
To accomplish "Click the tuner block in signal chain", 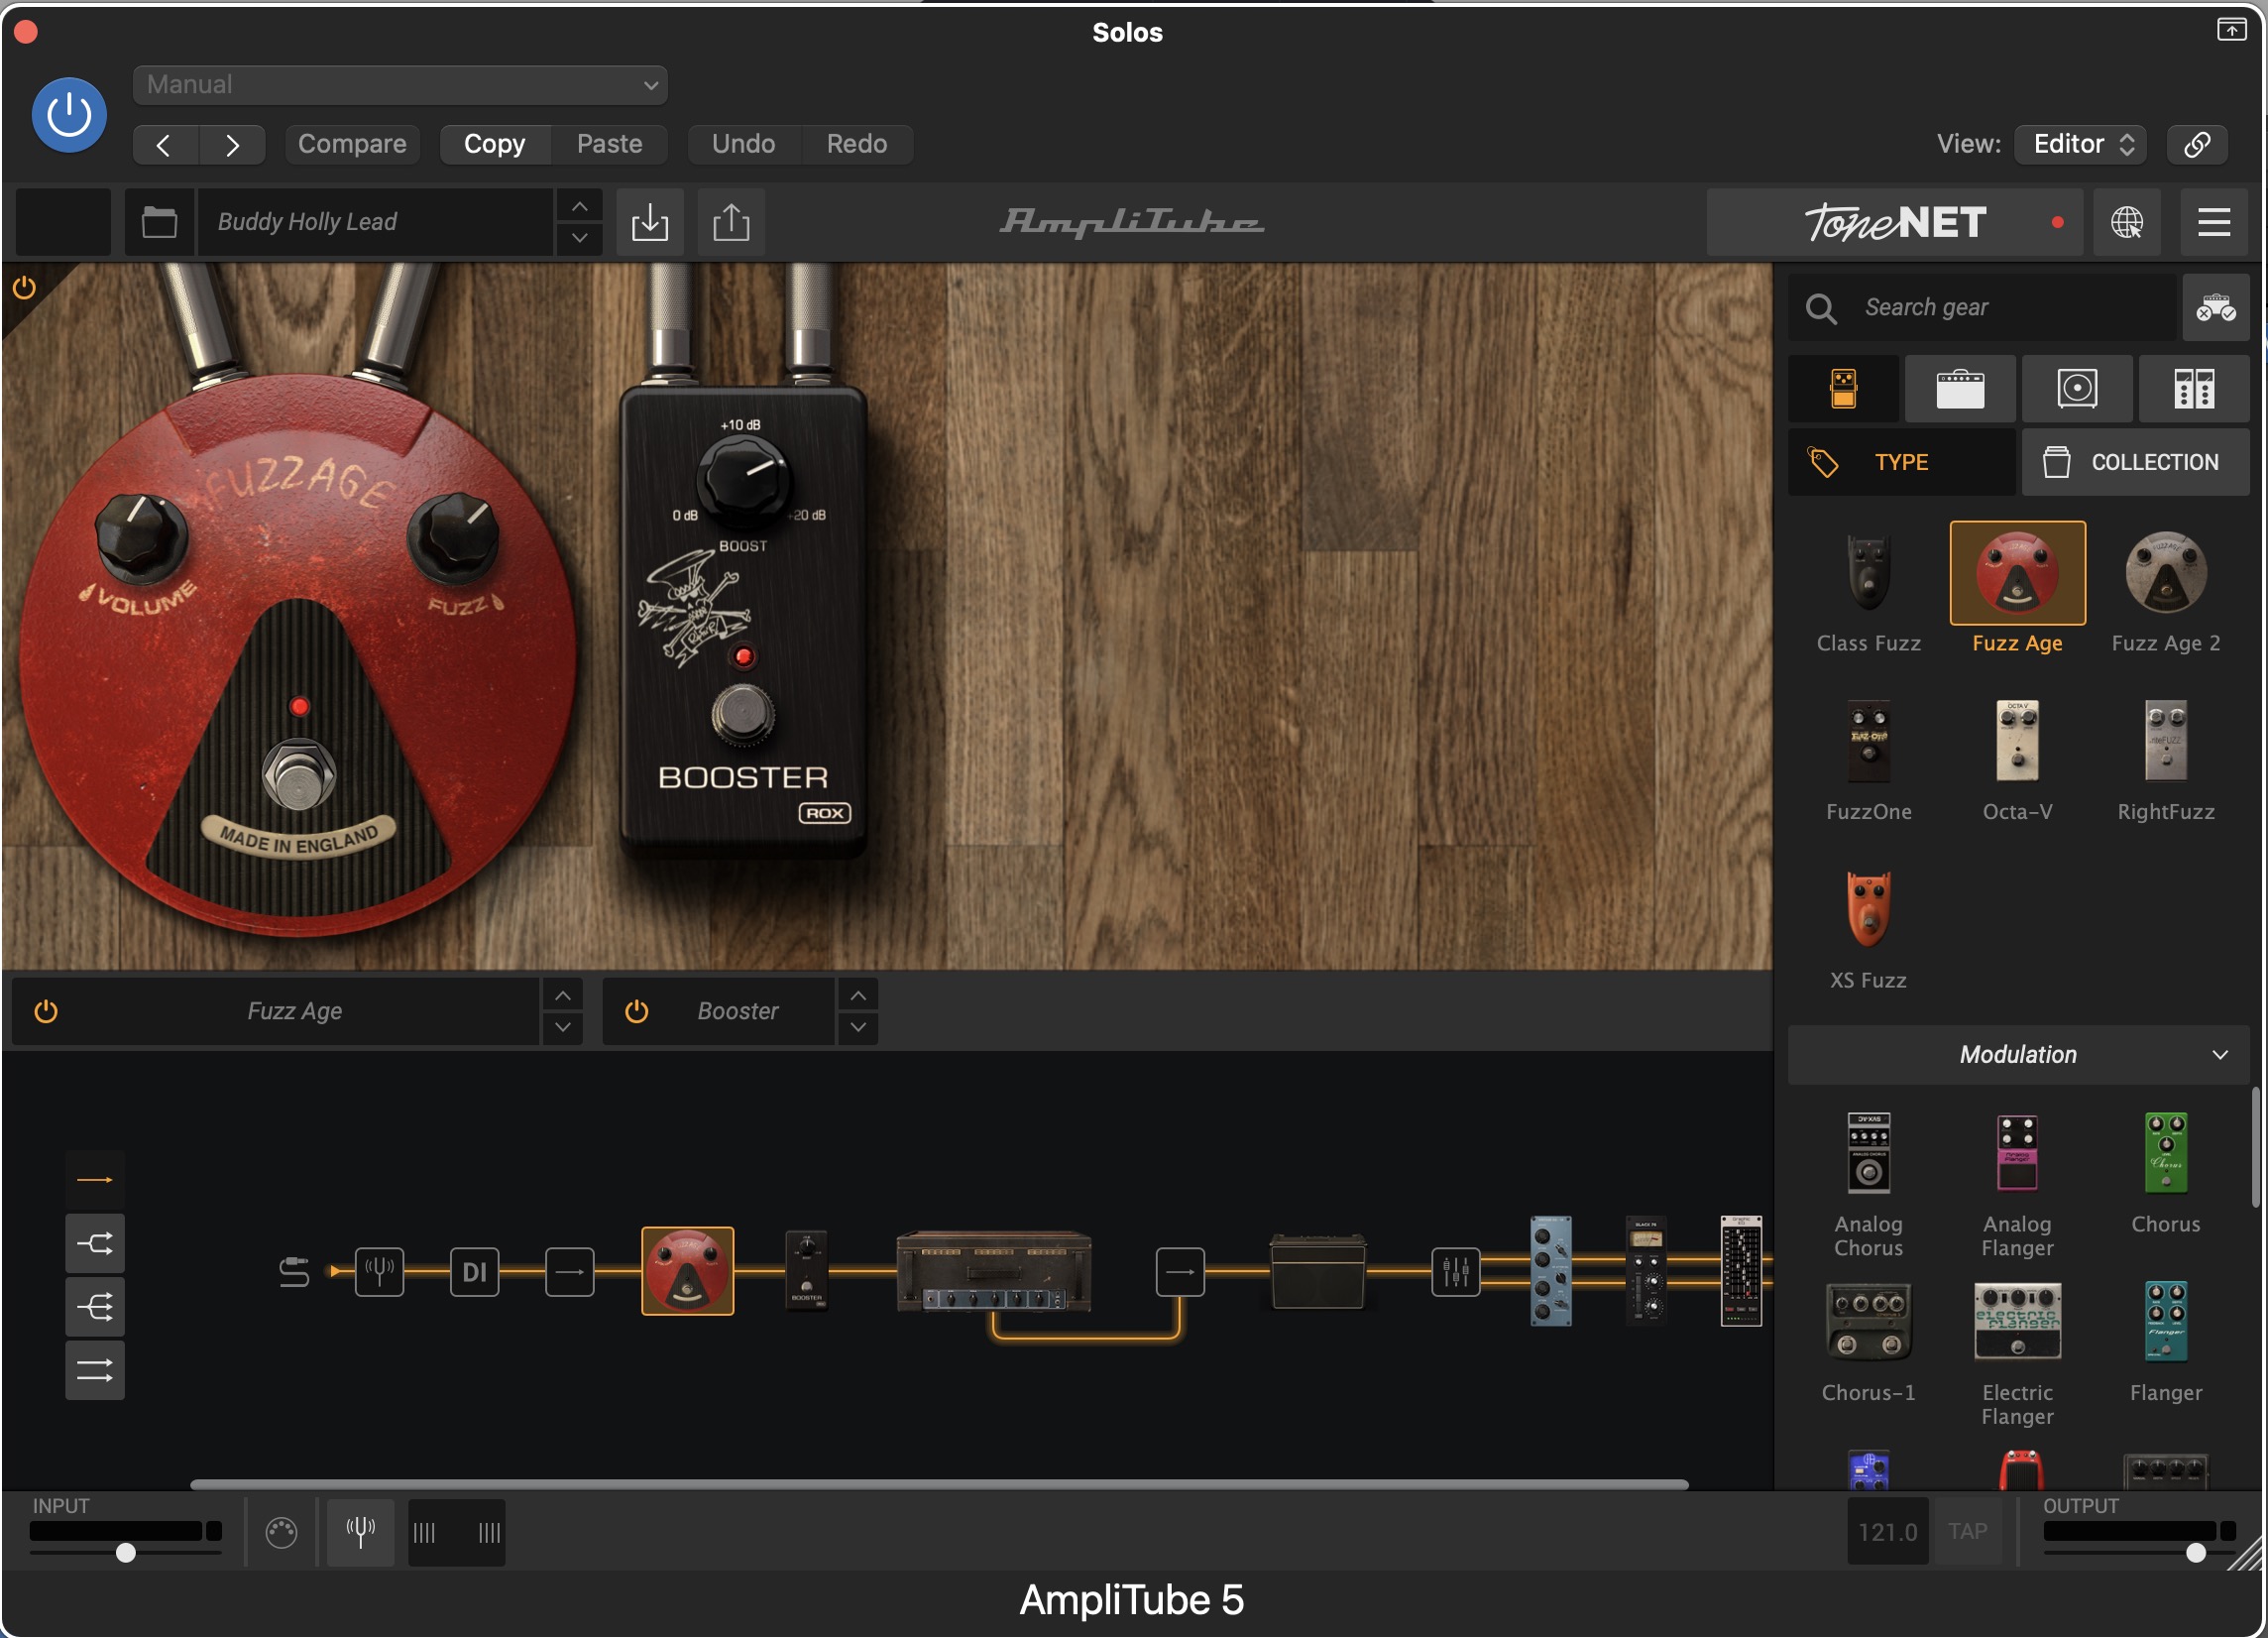I will tap(379, 1272).
